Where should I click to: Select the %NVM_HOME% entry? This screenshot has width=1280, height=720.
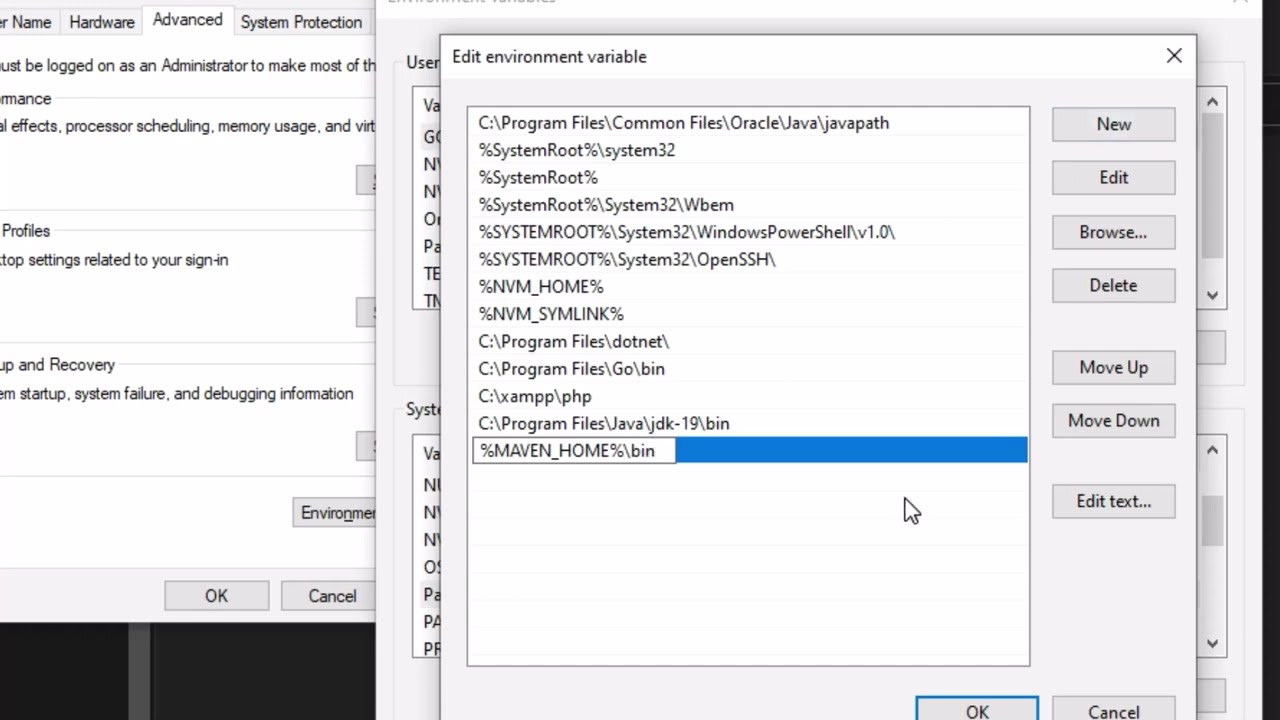[748, 287]
